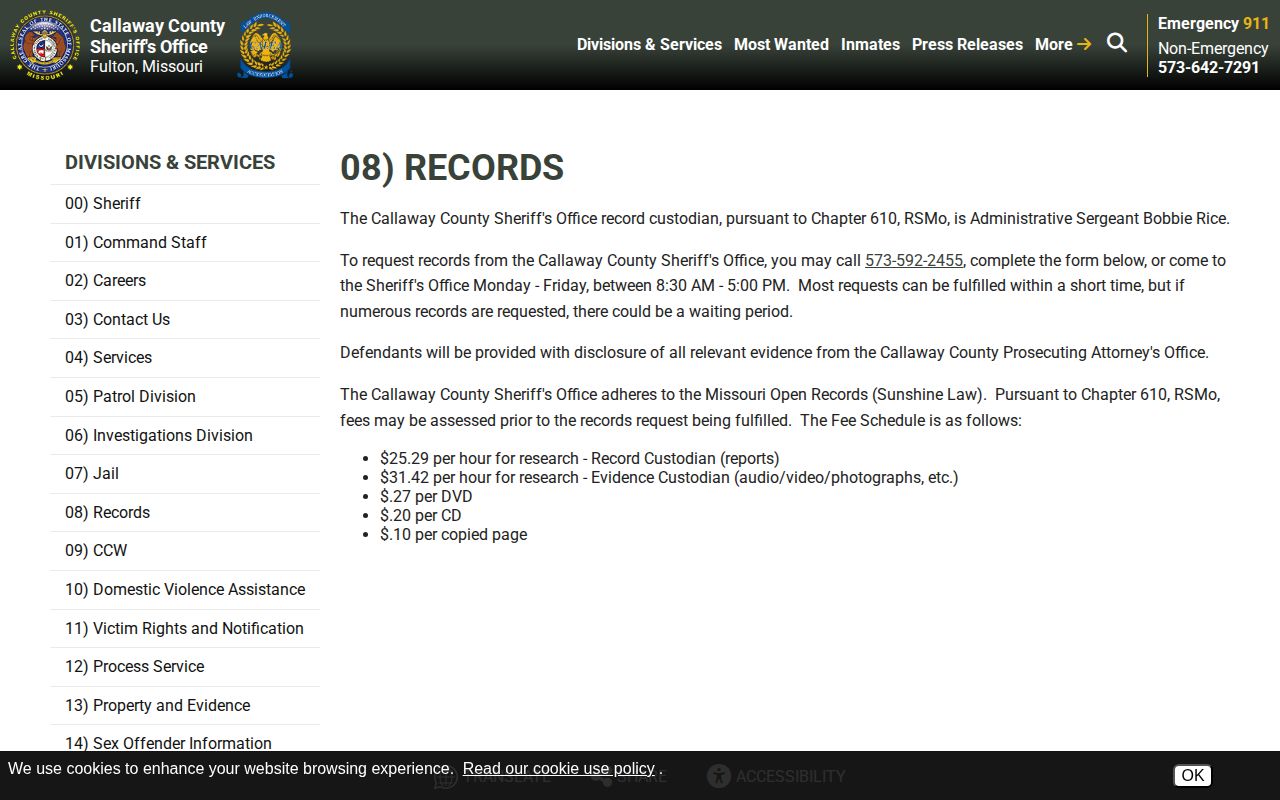This screenshot has width=1280, height=800.
Task: Select '08) Records' in the sidebar
Action: [x=185, y=513]
